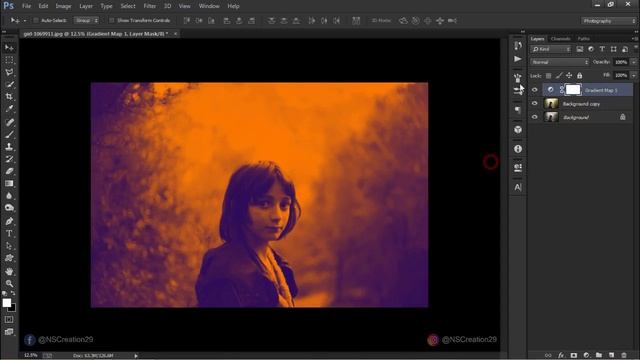Filter layers by adjustment type icon
This screenshot has width=640, height=360.
591,49
